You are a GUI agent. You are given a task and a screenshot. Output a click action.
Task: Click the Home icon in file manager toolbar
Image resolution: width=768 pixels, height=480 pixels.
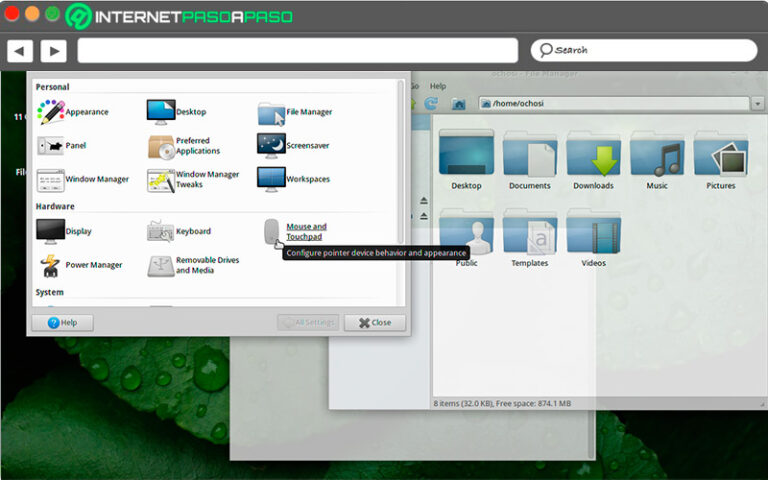click(x=458, y=103)
